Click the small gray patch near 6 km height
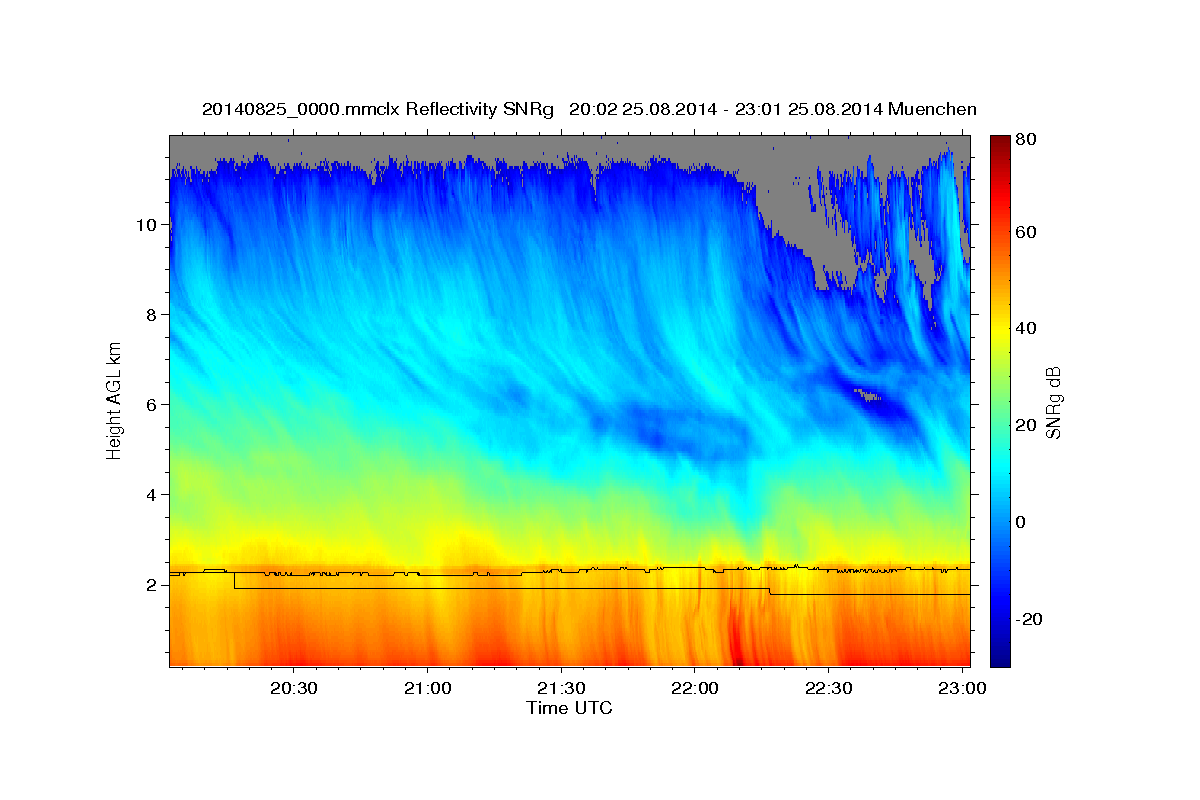The width and height of the screenshot is (1200, 800). pos(870,396)
